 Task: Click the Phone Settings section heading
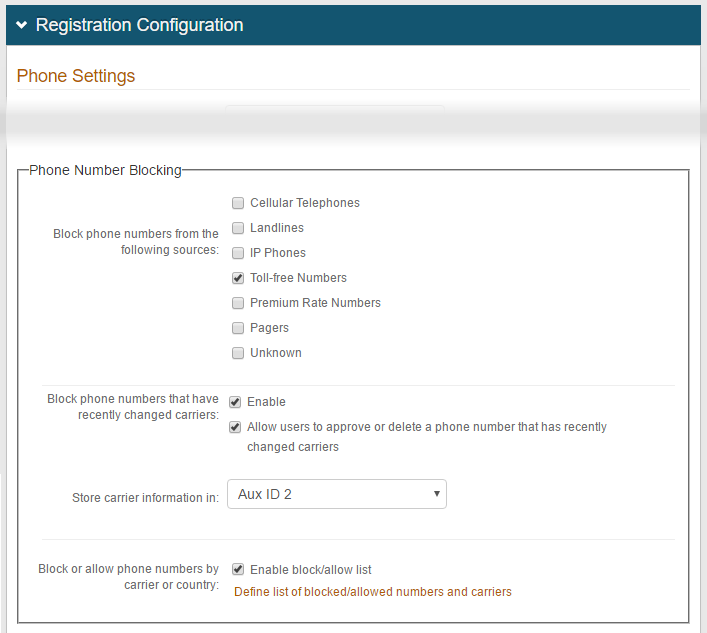[76, 76]
